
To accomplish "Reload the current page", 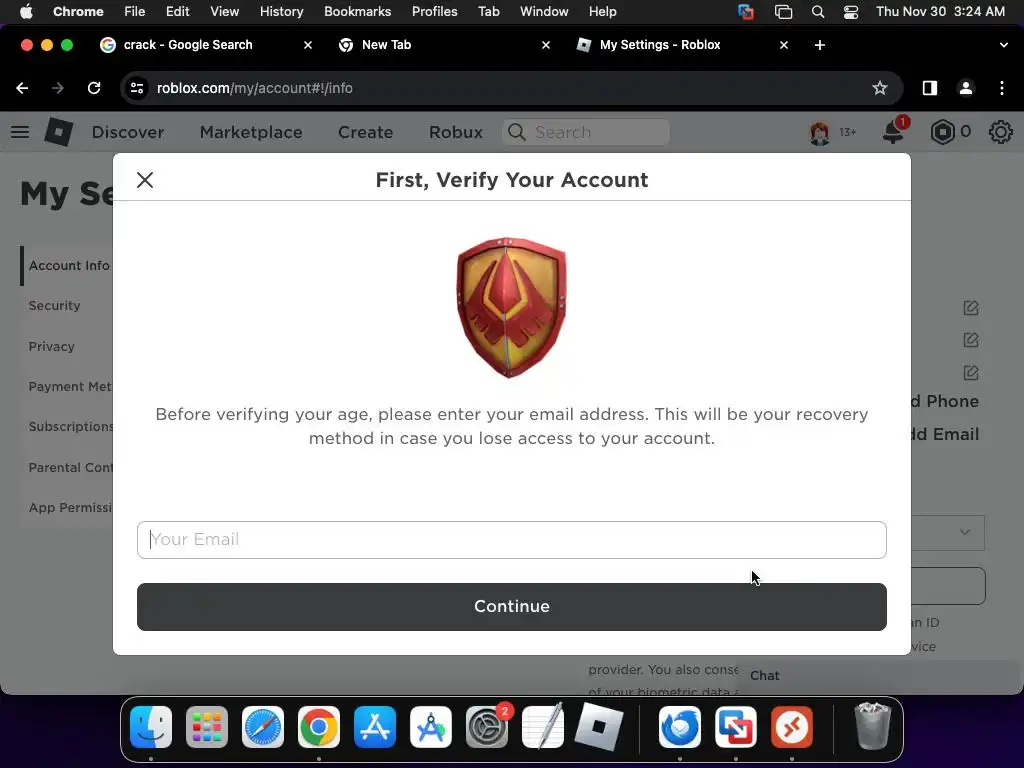I will [94, 88].
